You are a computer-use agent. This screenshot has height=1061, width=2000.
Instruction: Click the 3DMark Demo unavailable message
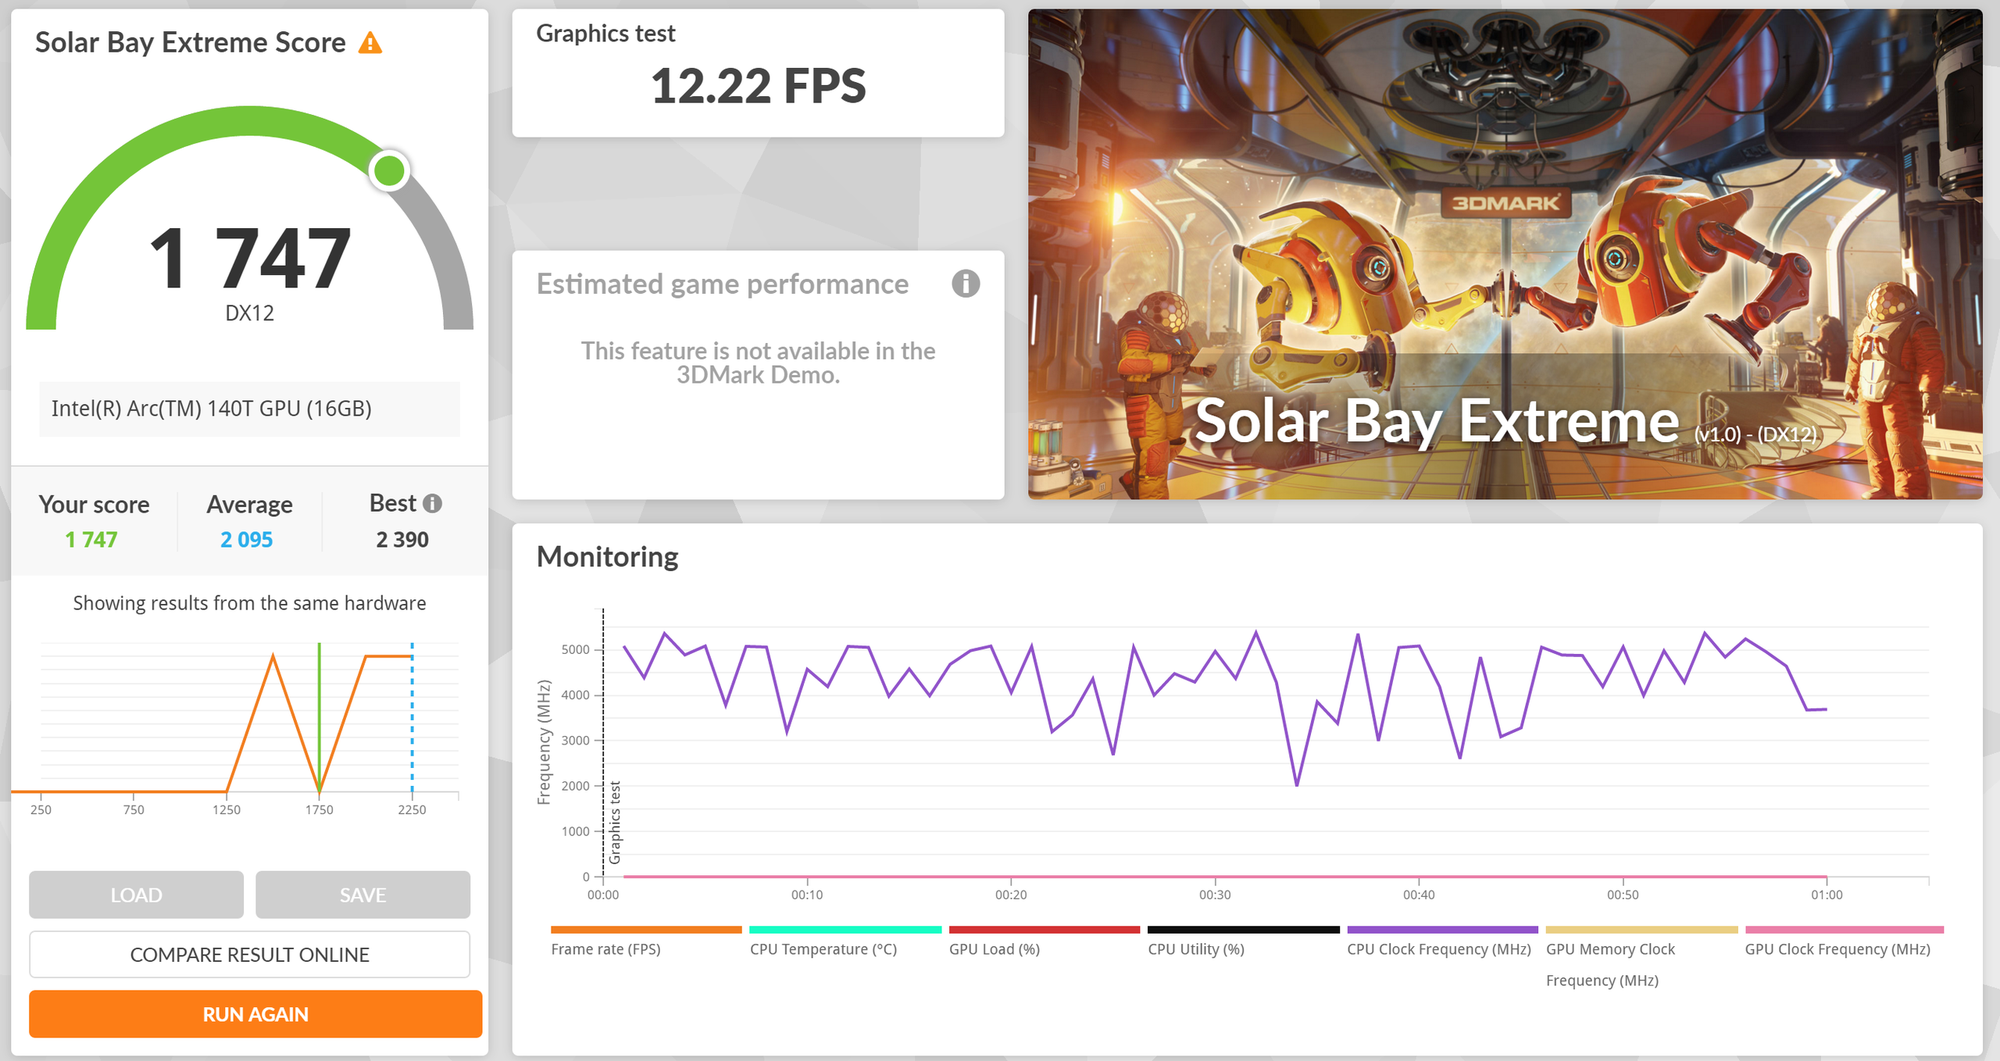click(x=758, y=363)
